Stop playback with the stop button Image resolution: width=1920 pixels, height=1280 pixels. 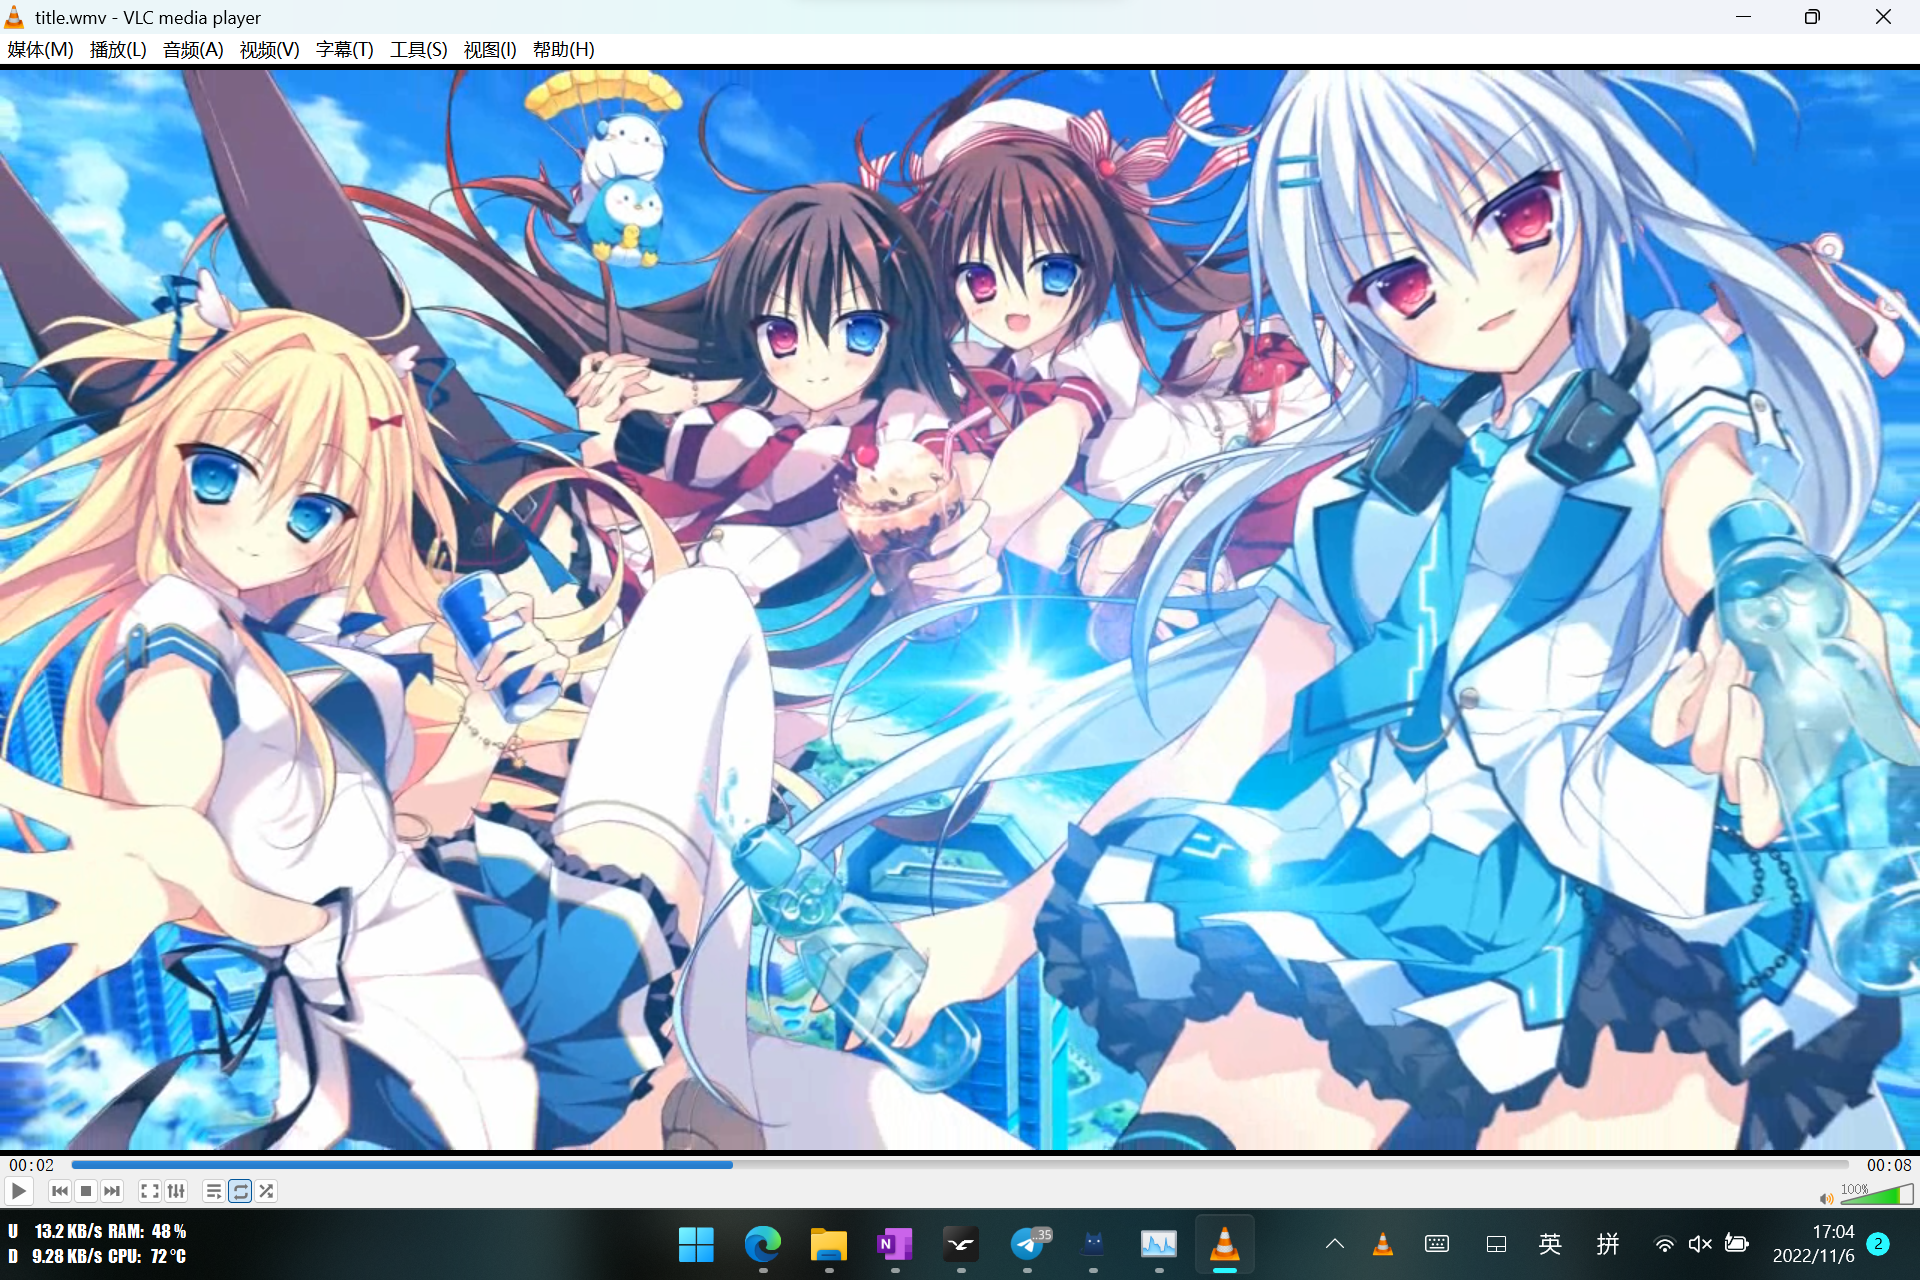pos(86,1191)
